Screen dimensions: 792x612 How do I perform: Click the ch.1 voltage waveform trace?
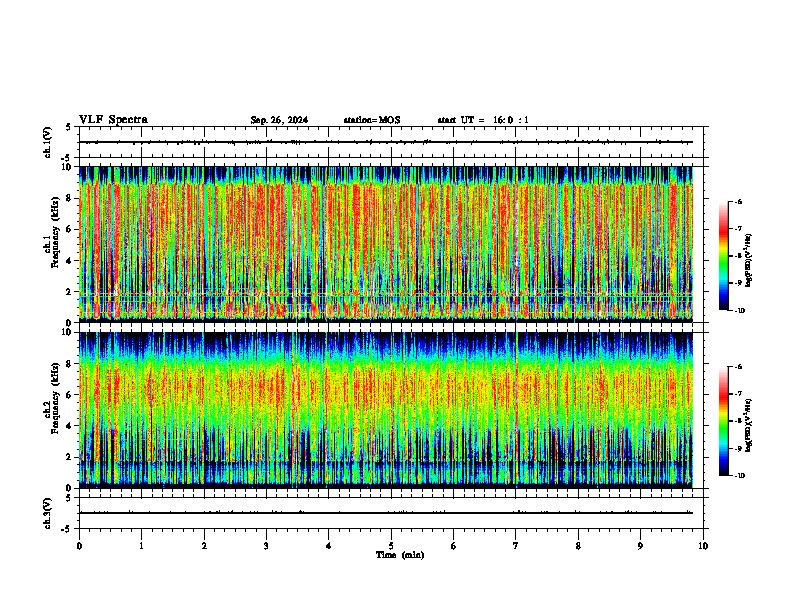pos(386,142)
